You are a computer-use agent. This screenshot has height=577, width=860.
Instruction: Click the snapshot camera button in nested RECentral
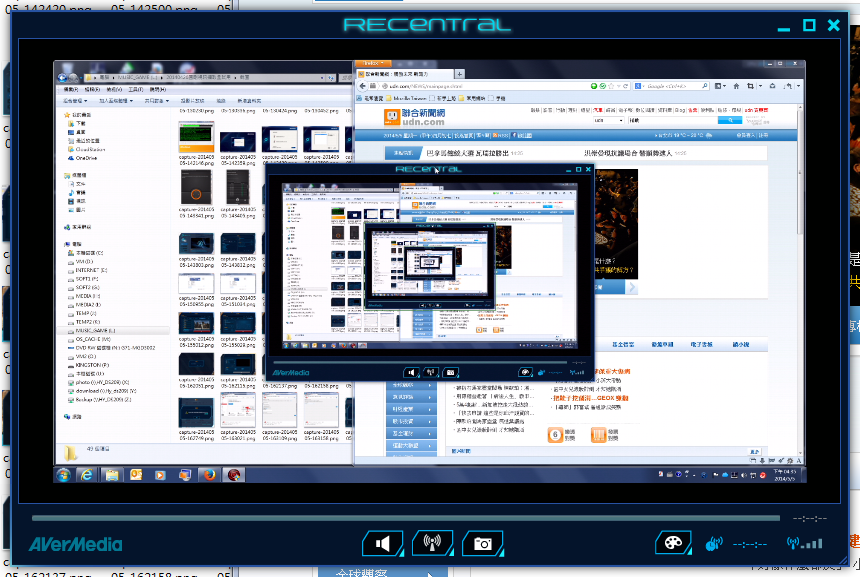tap(450, 372)
